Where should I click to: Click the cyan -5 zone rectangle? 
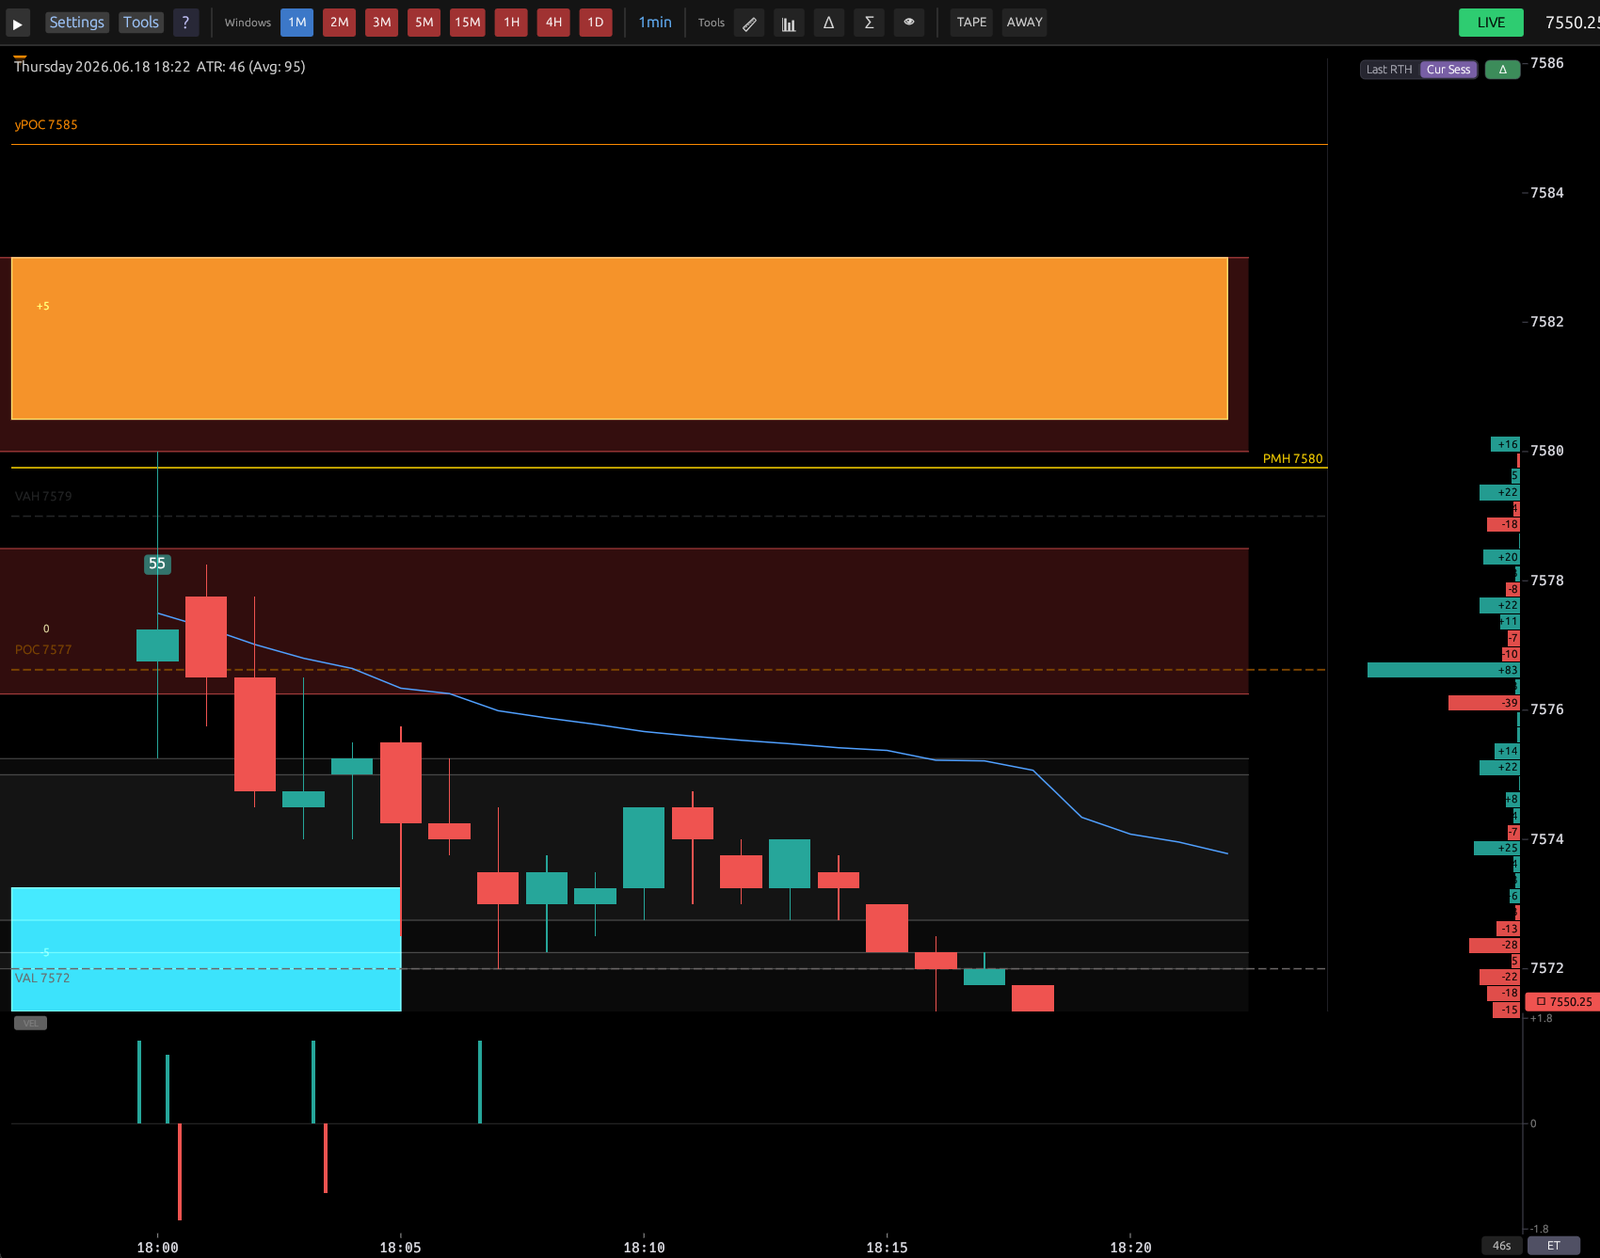coord(206,949)
